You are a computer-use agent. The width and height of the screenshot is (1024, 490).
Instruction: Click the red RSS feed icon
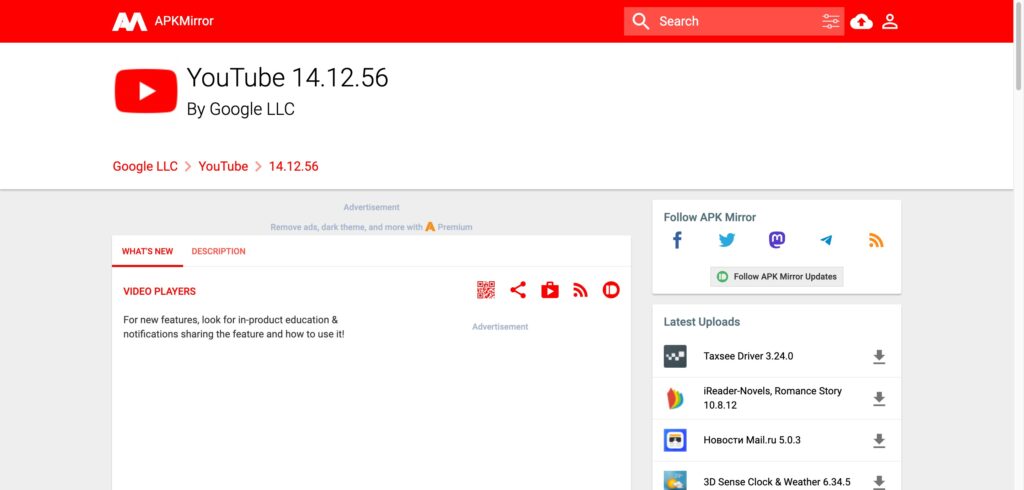point(581,290)
